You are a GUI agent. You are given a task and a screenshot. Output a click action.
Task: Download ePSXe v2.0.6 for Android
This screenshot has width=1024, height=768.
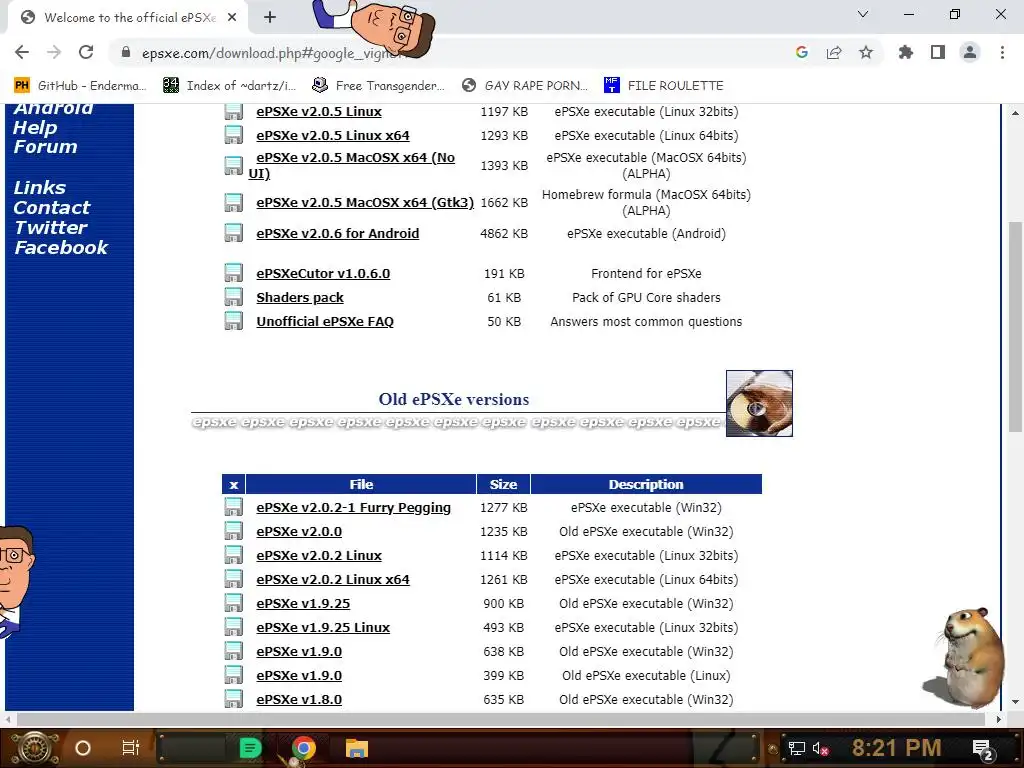coord(338,233)
